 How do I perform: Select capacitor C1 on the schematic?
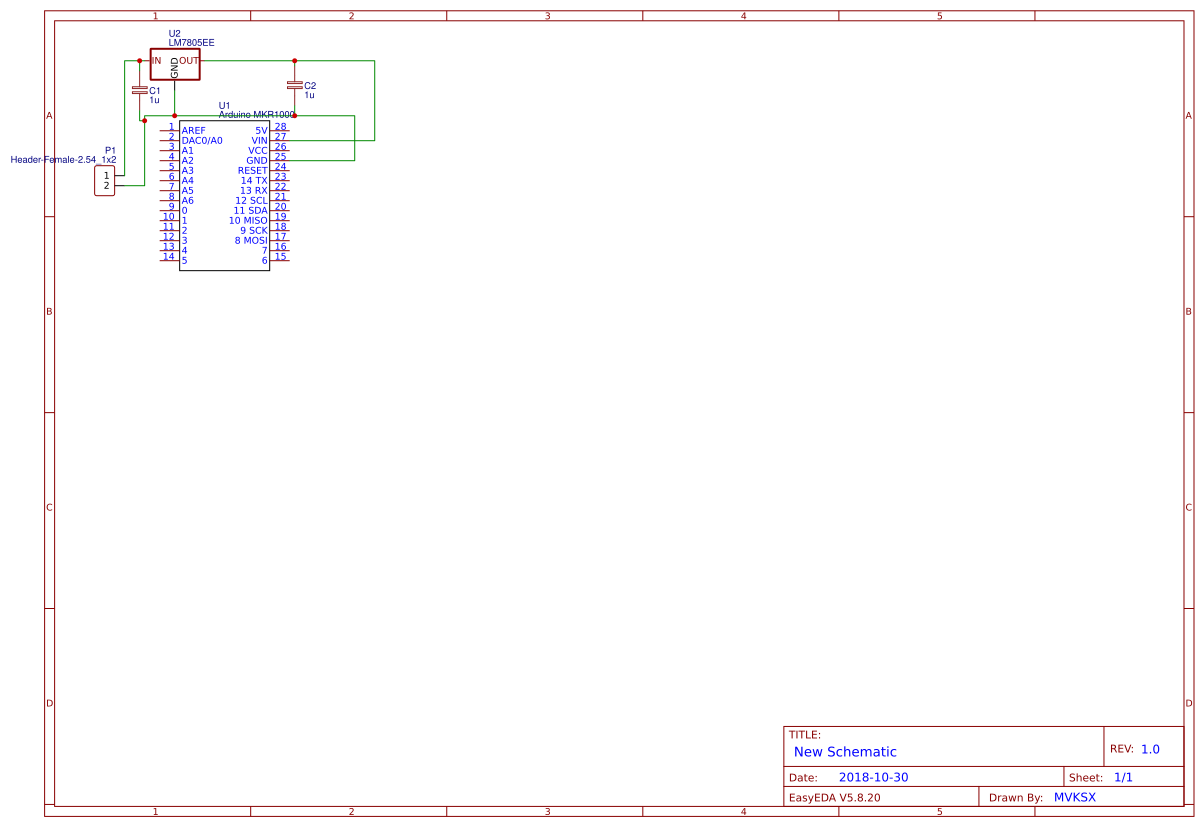[x=139, y=90]
